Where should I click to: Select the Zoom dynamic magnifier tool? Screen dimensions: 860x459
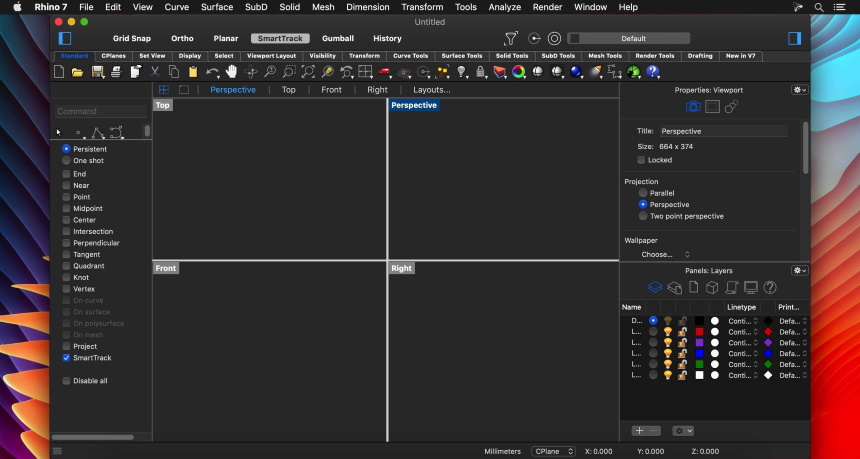[x=270, y=72]
